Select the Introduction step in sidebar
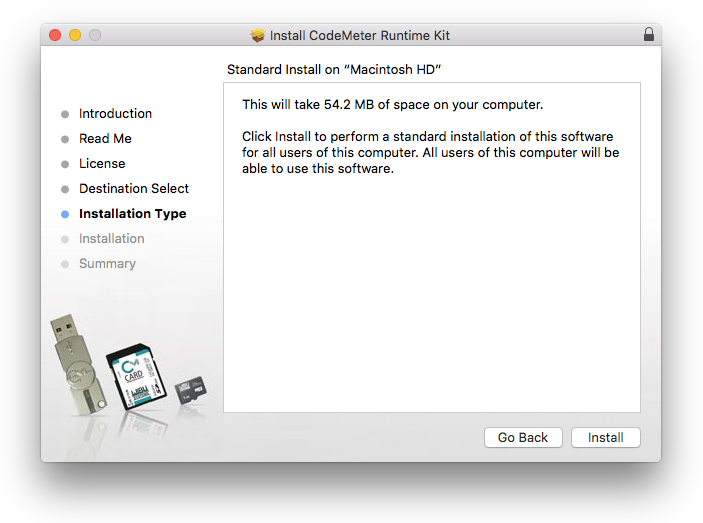Viewport: 703px width, 523px height. (x=115, y=114)
